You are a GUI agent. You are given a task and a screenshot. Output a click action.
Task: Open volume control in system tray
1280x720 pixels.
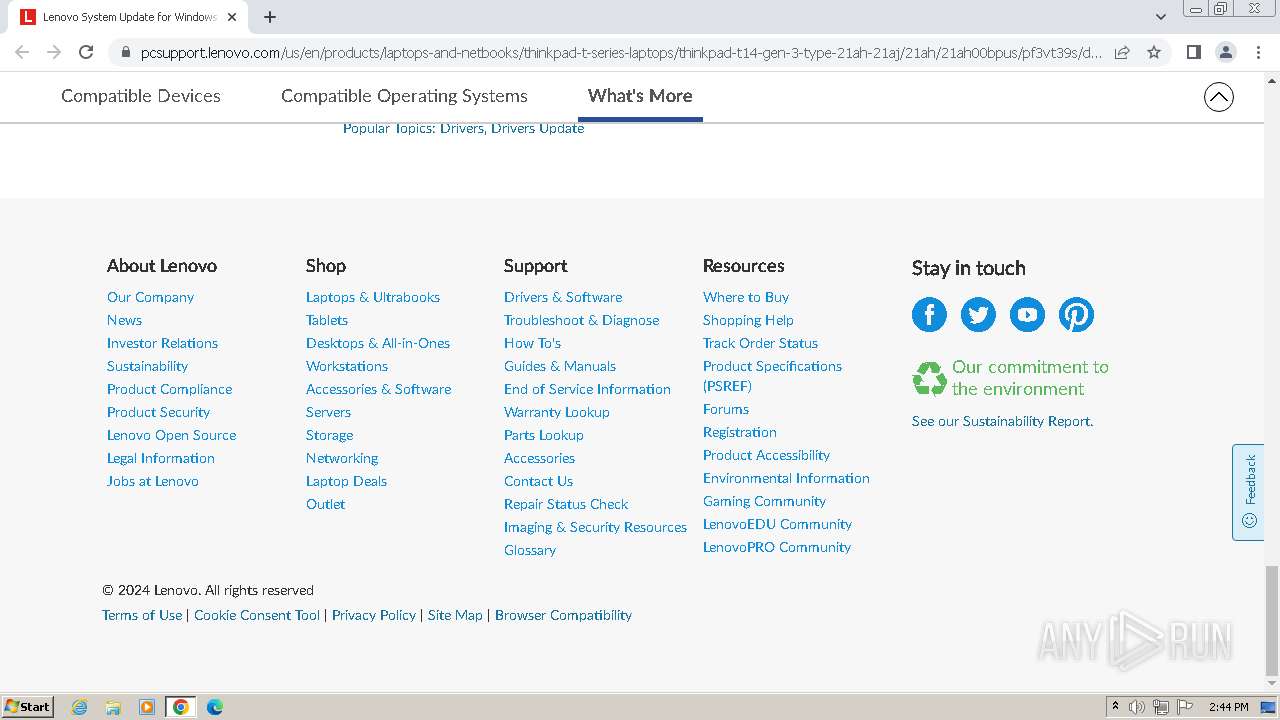1137,707
